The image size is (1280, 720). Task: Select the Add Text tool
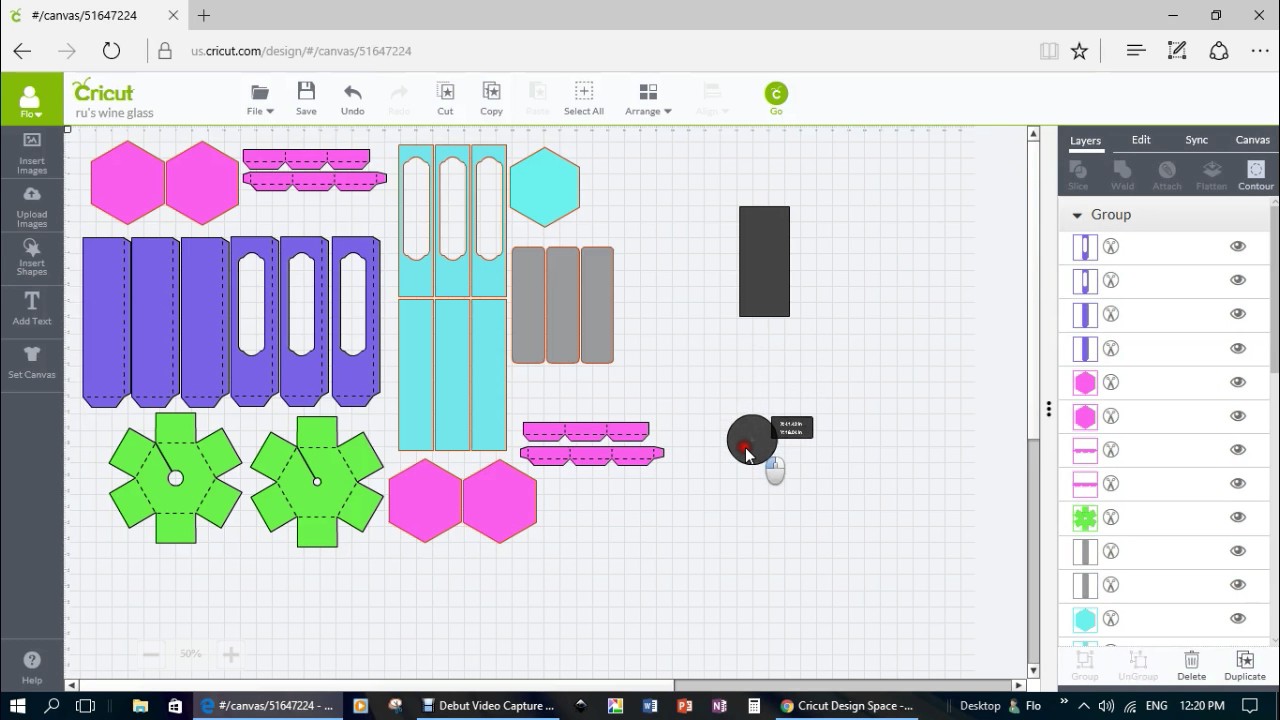pyautogui.click(x=32, y=308)
